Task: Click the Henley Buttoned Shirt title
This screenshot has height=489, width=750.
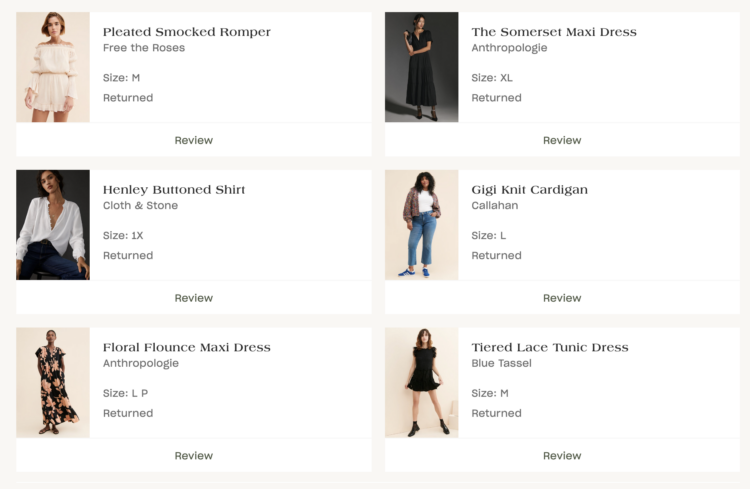Action: click(174, 190)
